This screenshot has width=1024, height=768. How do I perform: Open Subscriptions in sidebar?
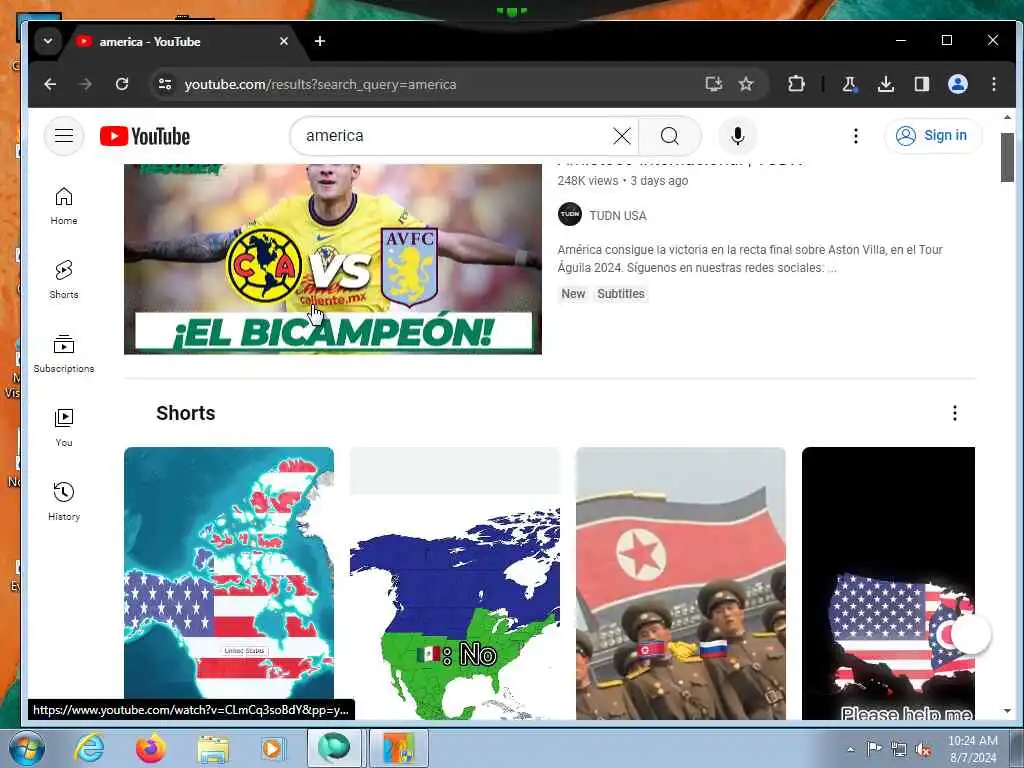point(64,353)
